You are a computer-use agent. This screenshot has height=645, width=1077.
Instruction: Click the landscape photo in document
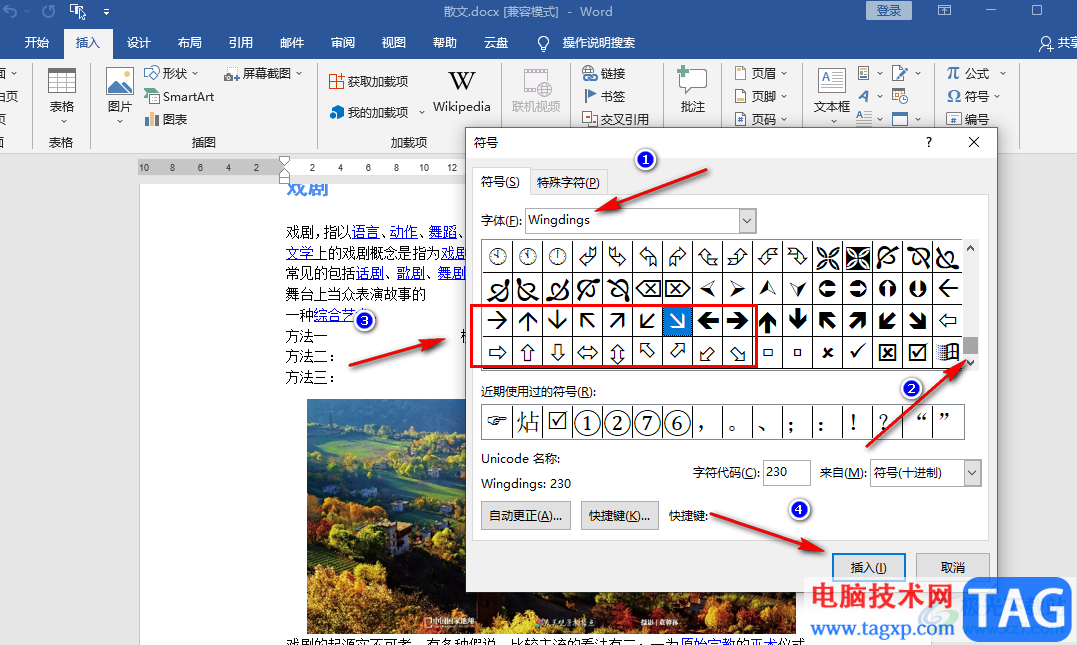tap(387, 515)
